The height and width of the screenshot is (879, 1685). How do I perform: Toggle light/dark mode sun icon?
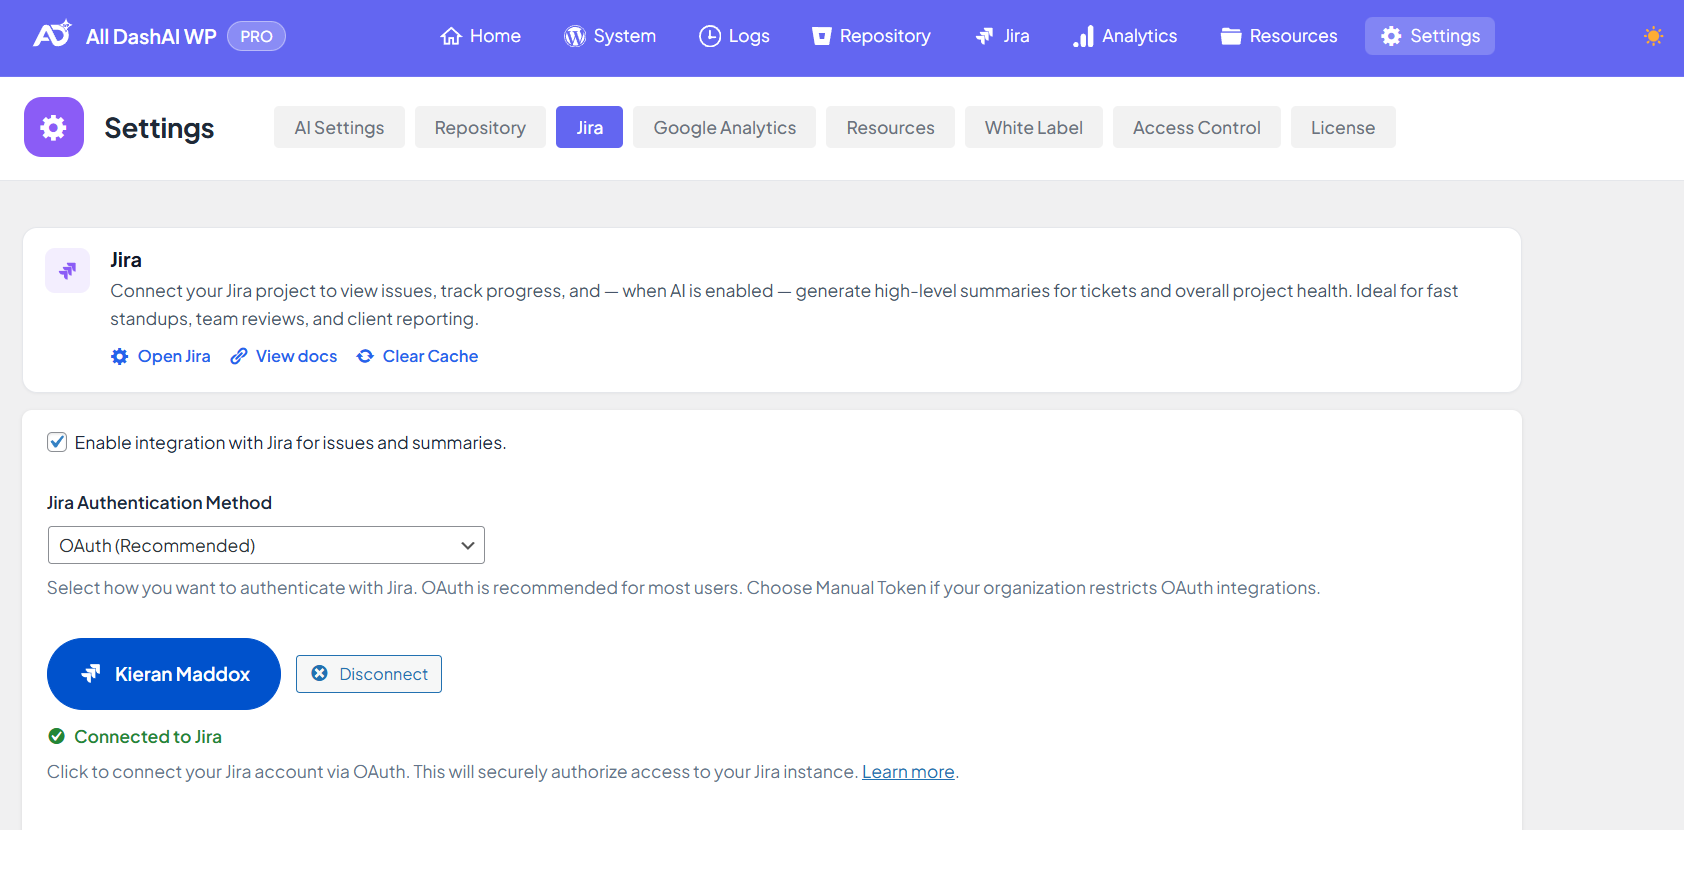[x=1653, y=36]
